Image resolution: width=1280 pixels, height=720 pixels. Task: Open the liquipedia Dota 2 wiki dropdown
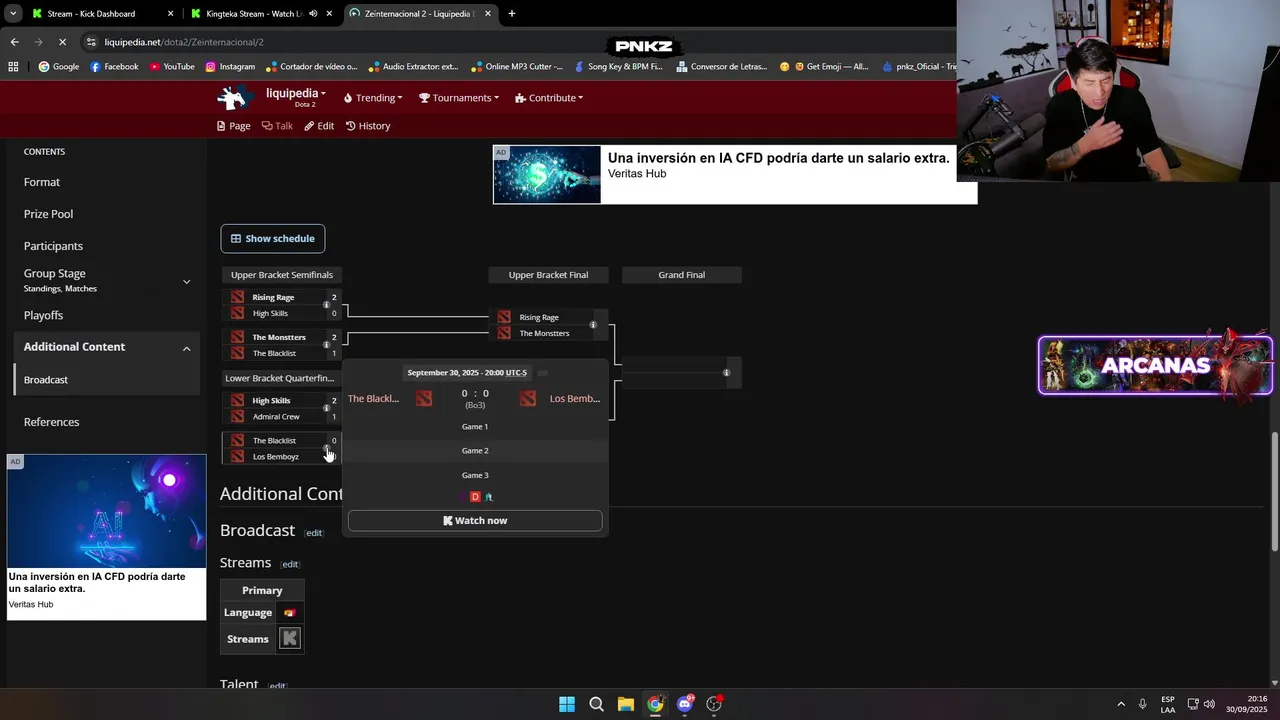coord(296,97)
